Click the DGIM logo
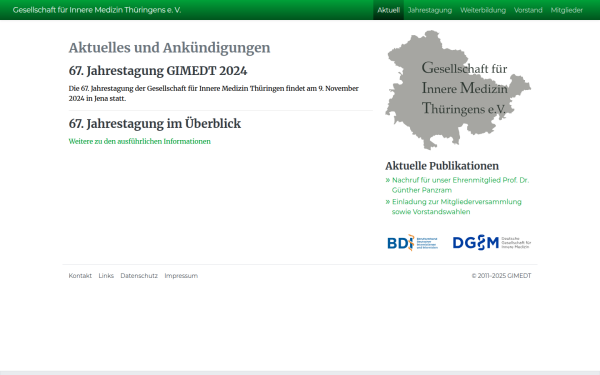Image resolution: width=600 pixels, height=375 pixels. (492, 243)
